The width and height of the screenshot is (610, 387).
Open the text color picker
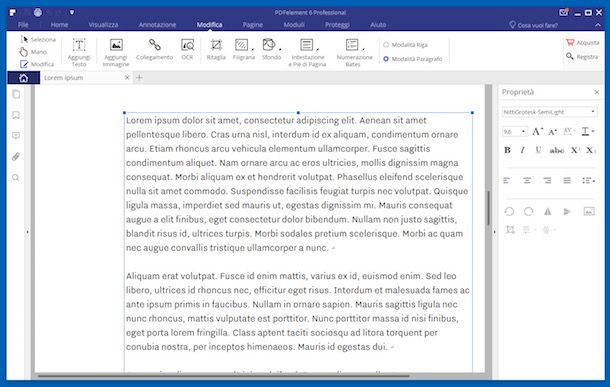click(x=587, y=131)
